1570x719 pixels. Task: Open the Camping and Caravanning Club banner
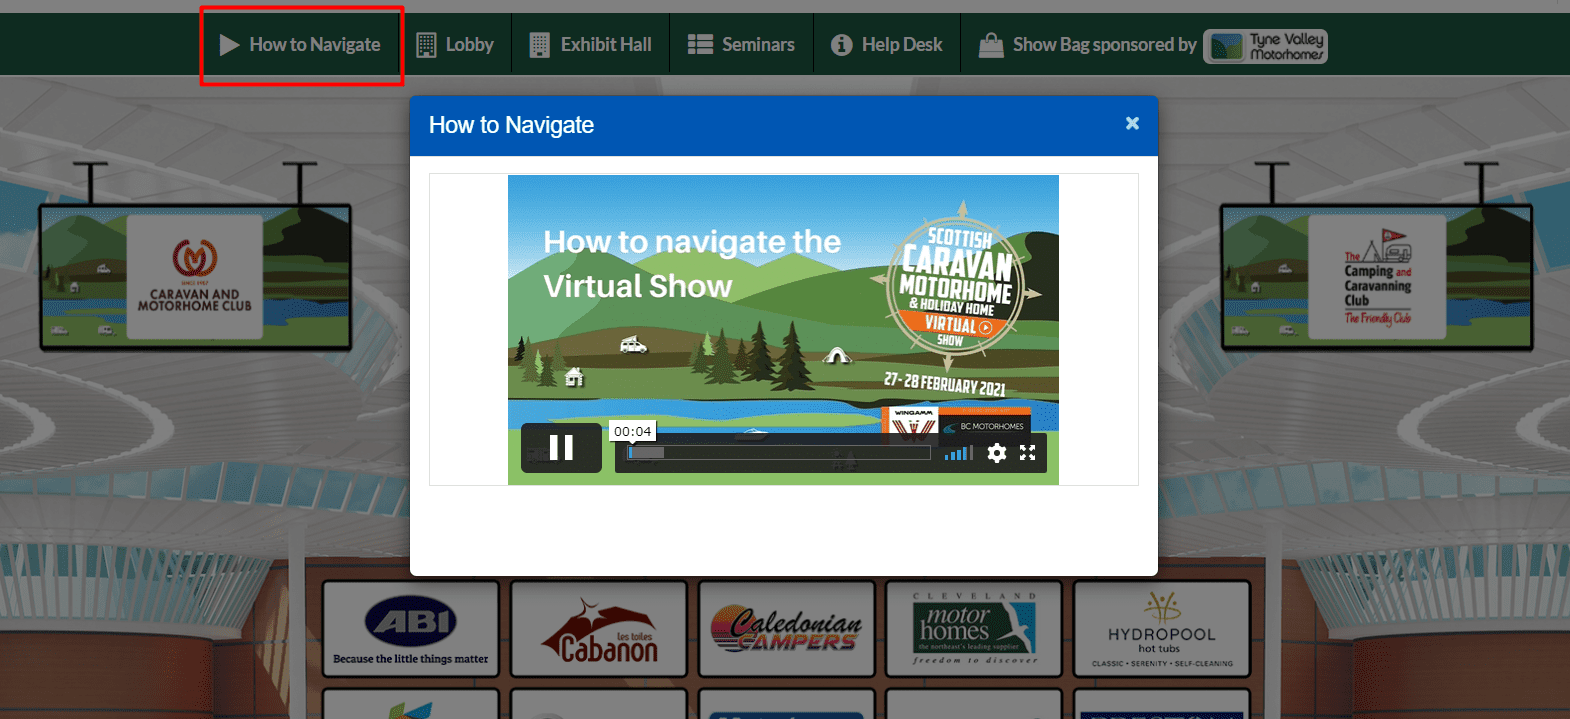tap(1376, 277)
